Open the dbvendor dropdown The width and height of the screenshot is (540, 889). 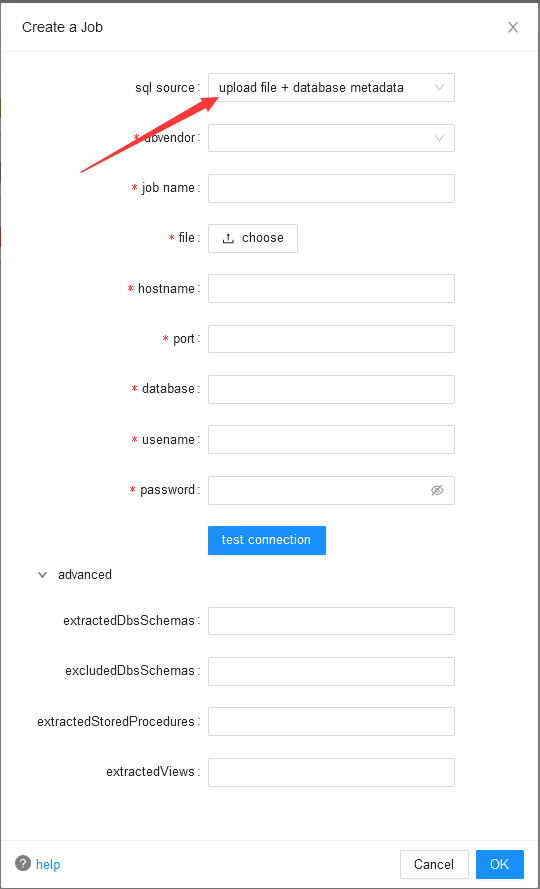(331, 138)
